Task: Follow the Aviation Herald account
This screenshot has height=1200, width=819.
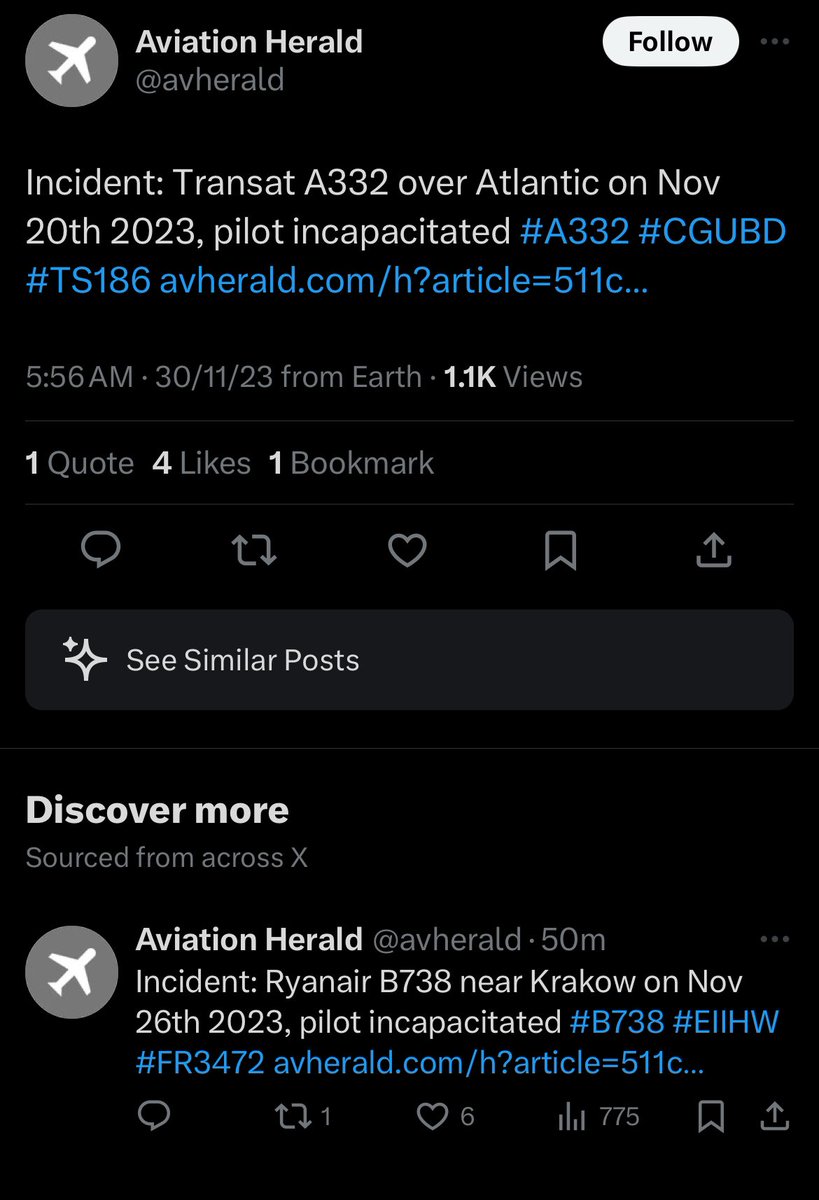Action: (x=669, y=42)
